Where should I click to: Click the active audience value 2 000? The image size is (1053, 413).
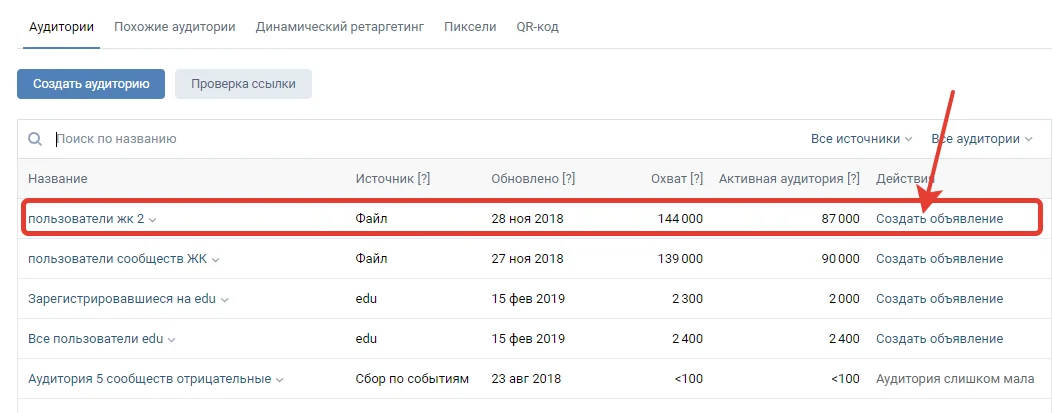pyautogui.click(x=844, y=299)
